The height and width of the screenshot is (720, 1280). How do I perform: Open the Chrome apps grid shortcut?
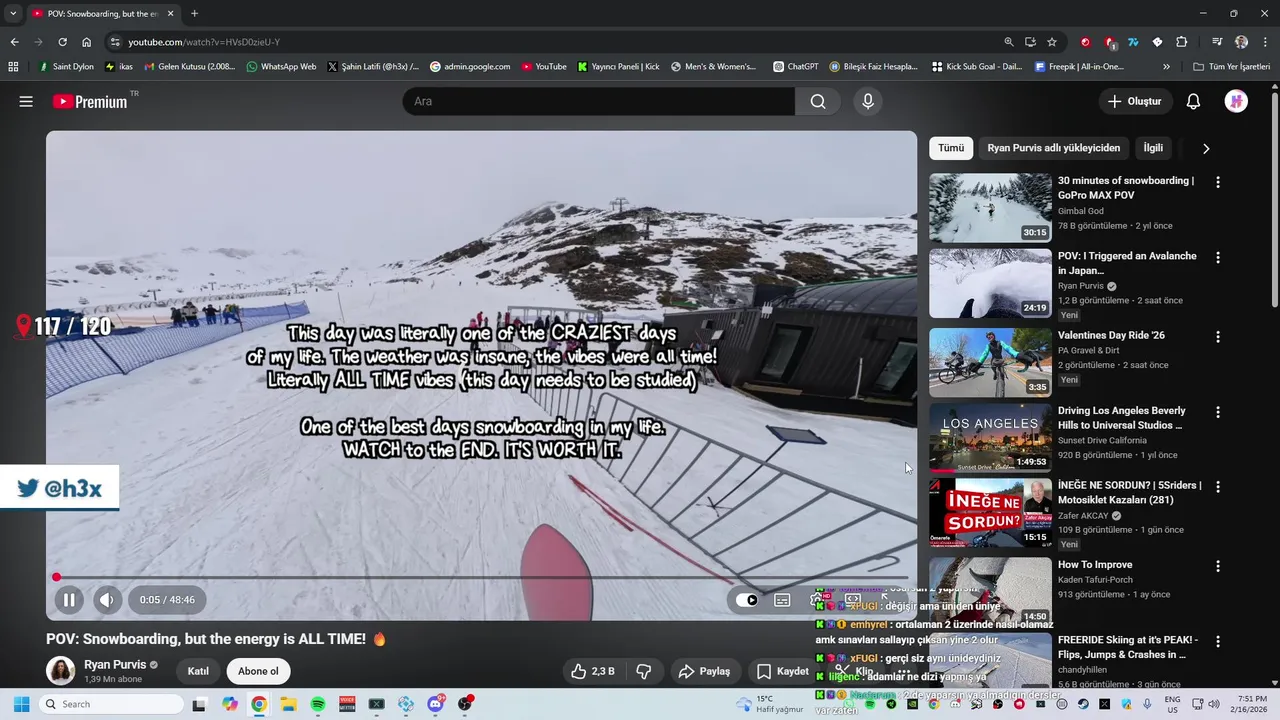point(13,67)
